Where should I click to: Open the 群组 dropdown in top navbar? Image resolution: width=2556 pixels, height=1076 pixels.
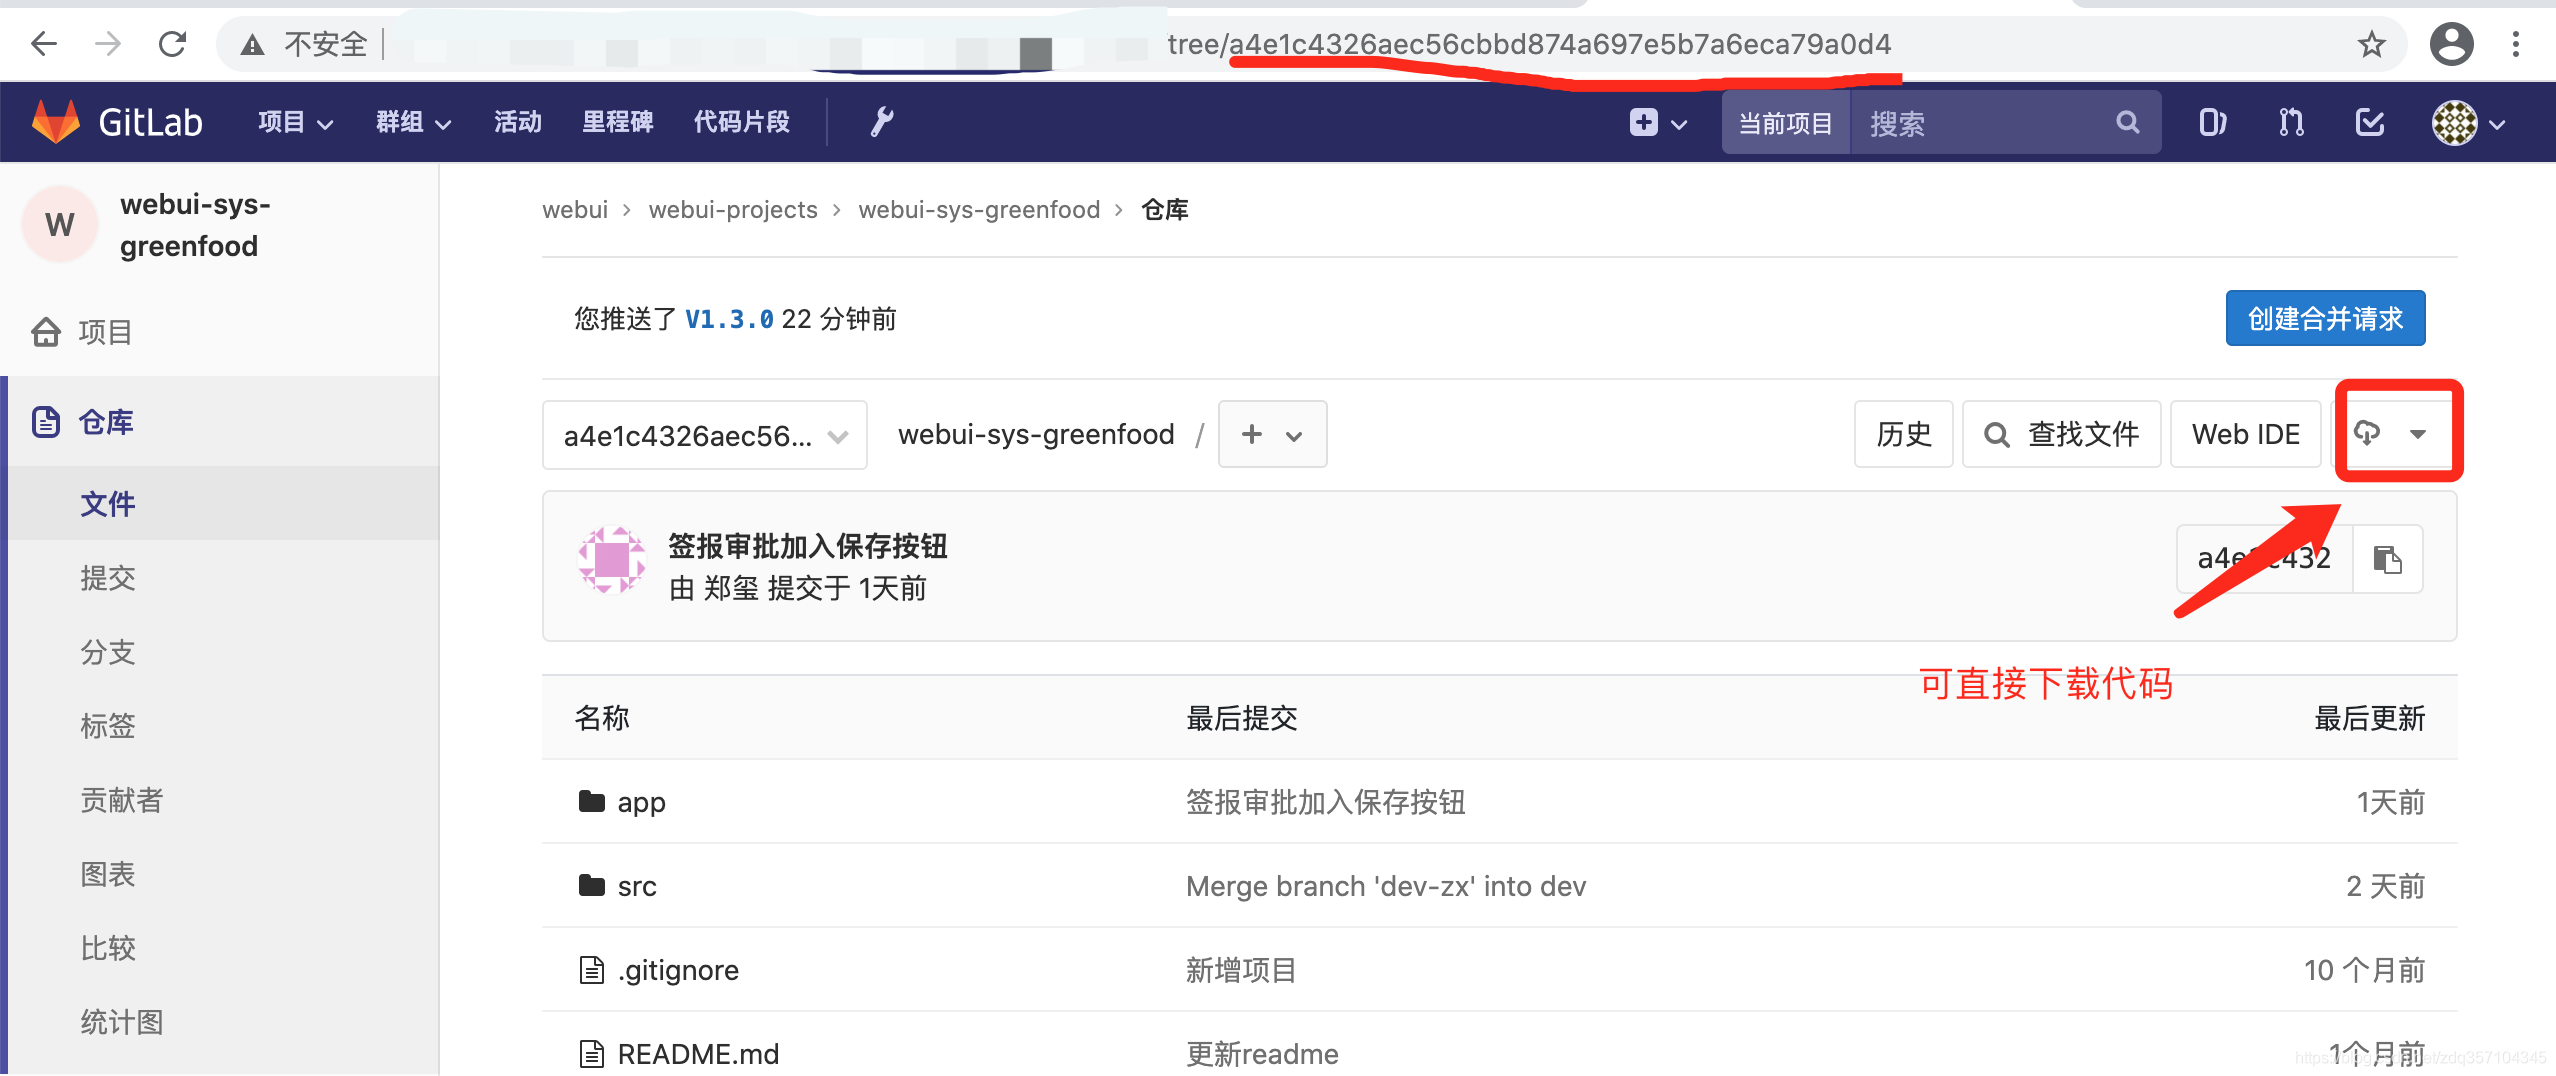tap(413, 122)
